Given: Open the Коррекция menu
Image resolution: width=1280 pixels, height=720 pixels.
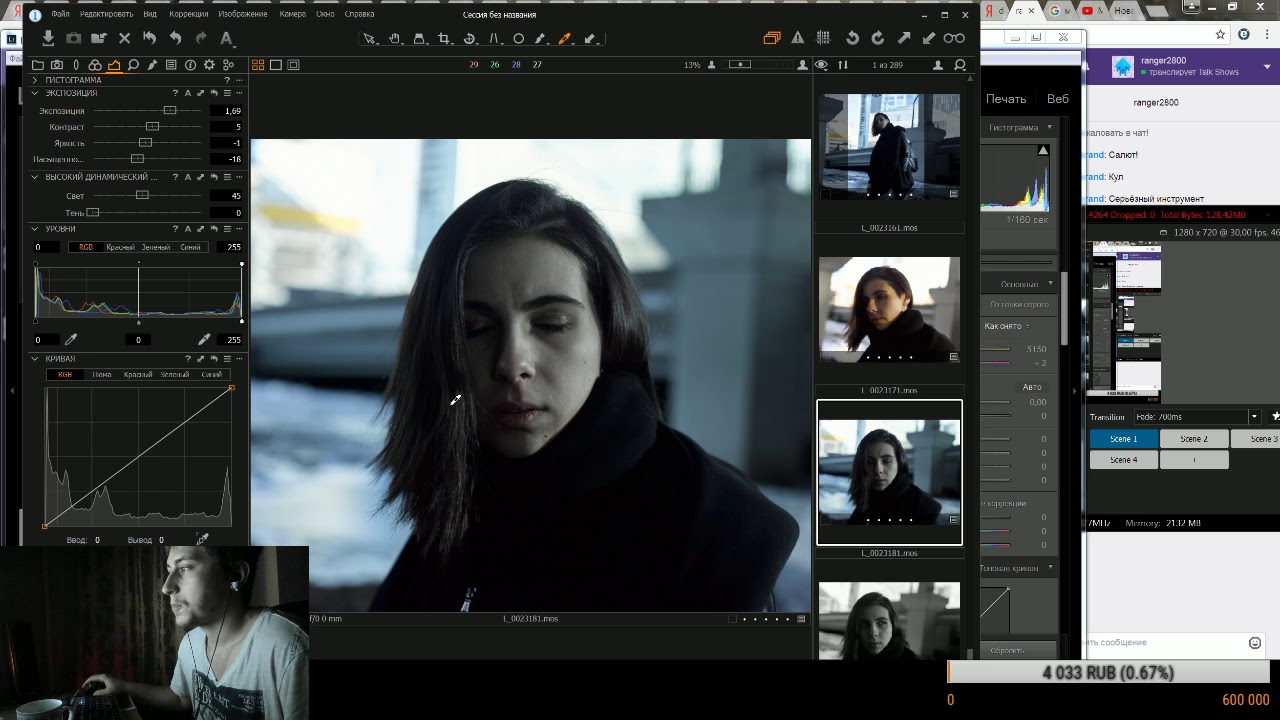Looking at the screenshot, I should pos(189,14).
